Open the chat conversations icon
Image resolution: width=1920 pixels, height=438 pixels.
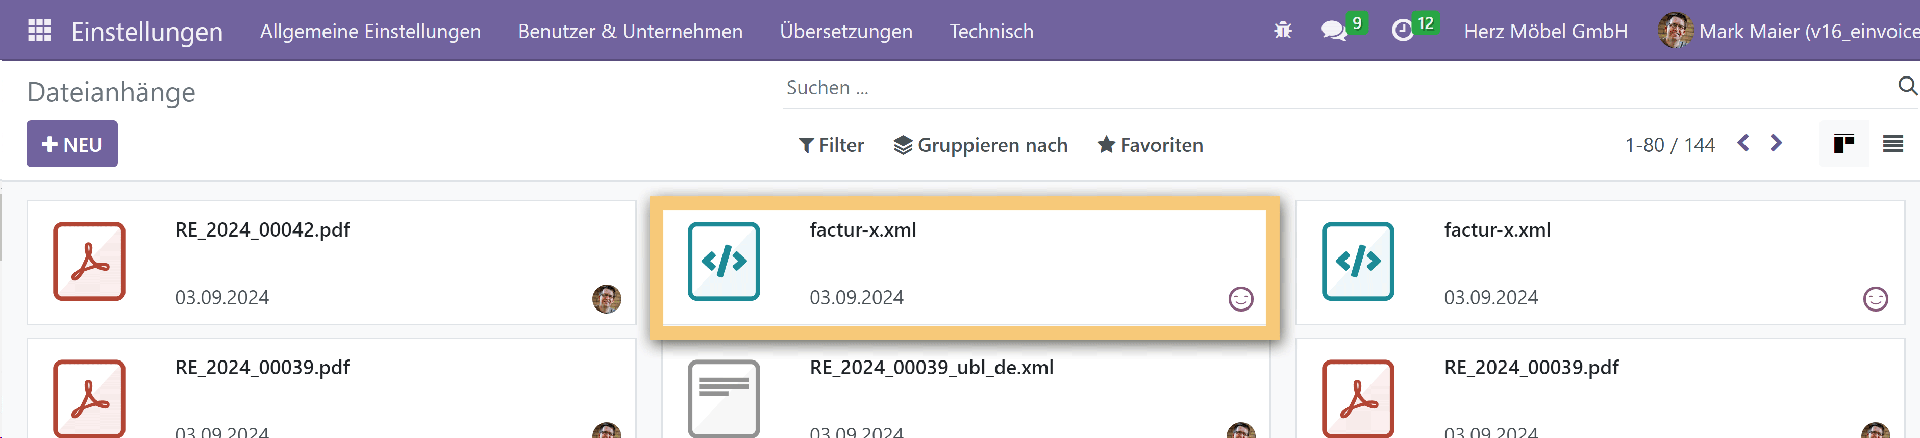1334,31
